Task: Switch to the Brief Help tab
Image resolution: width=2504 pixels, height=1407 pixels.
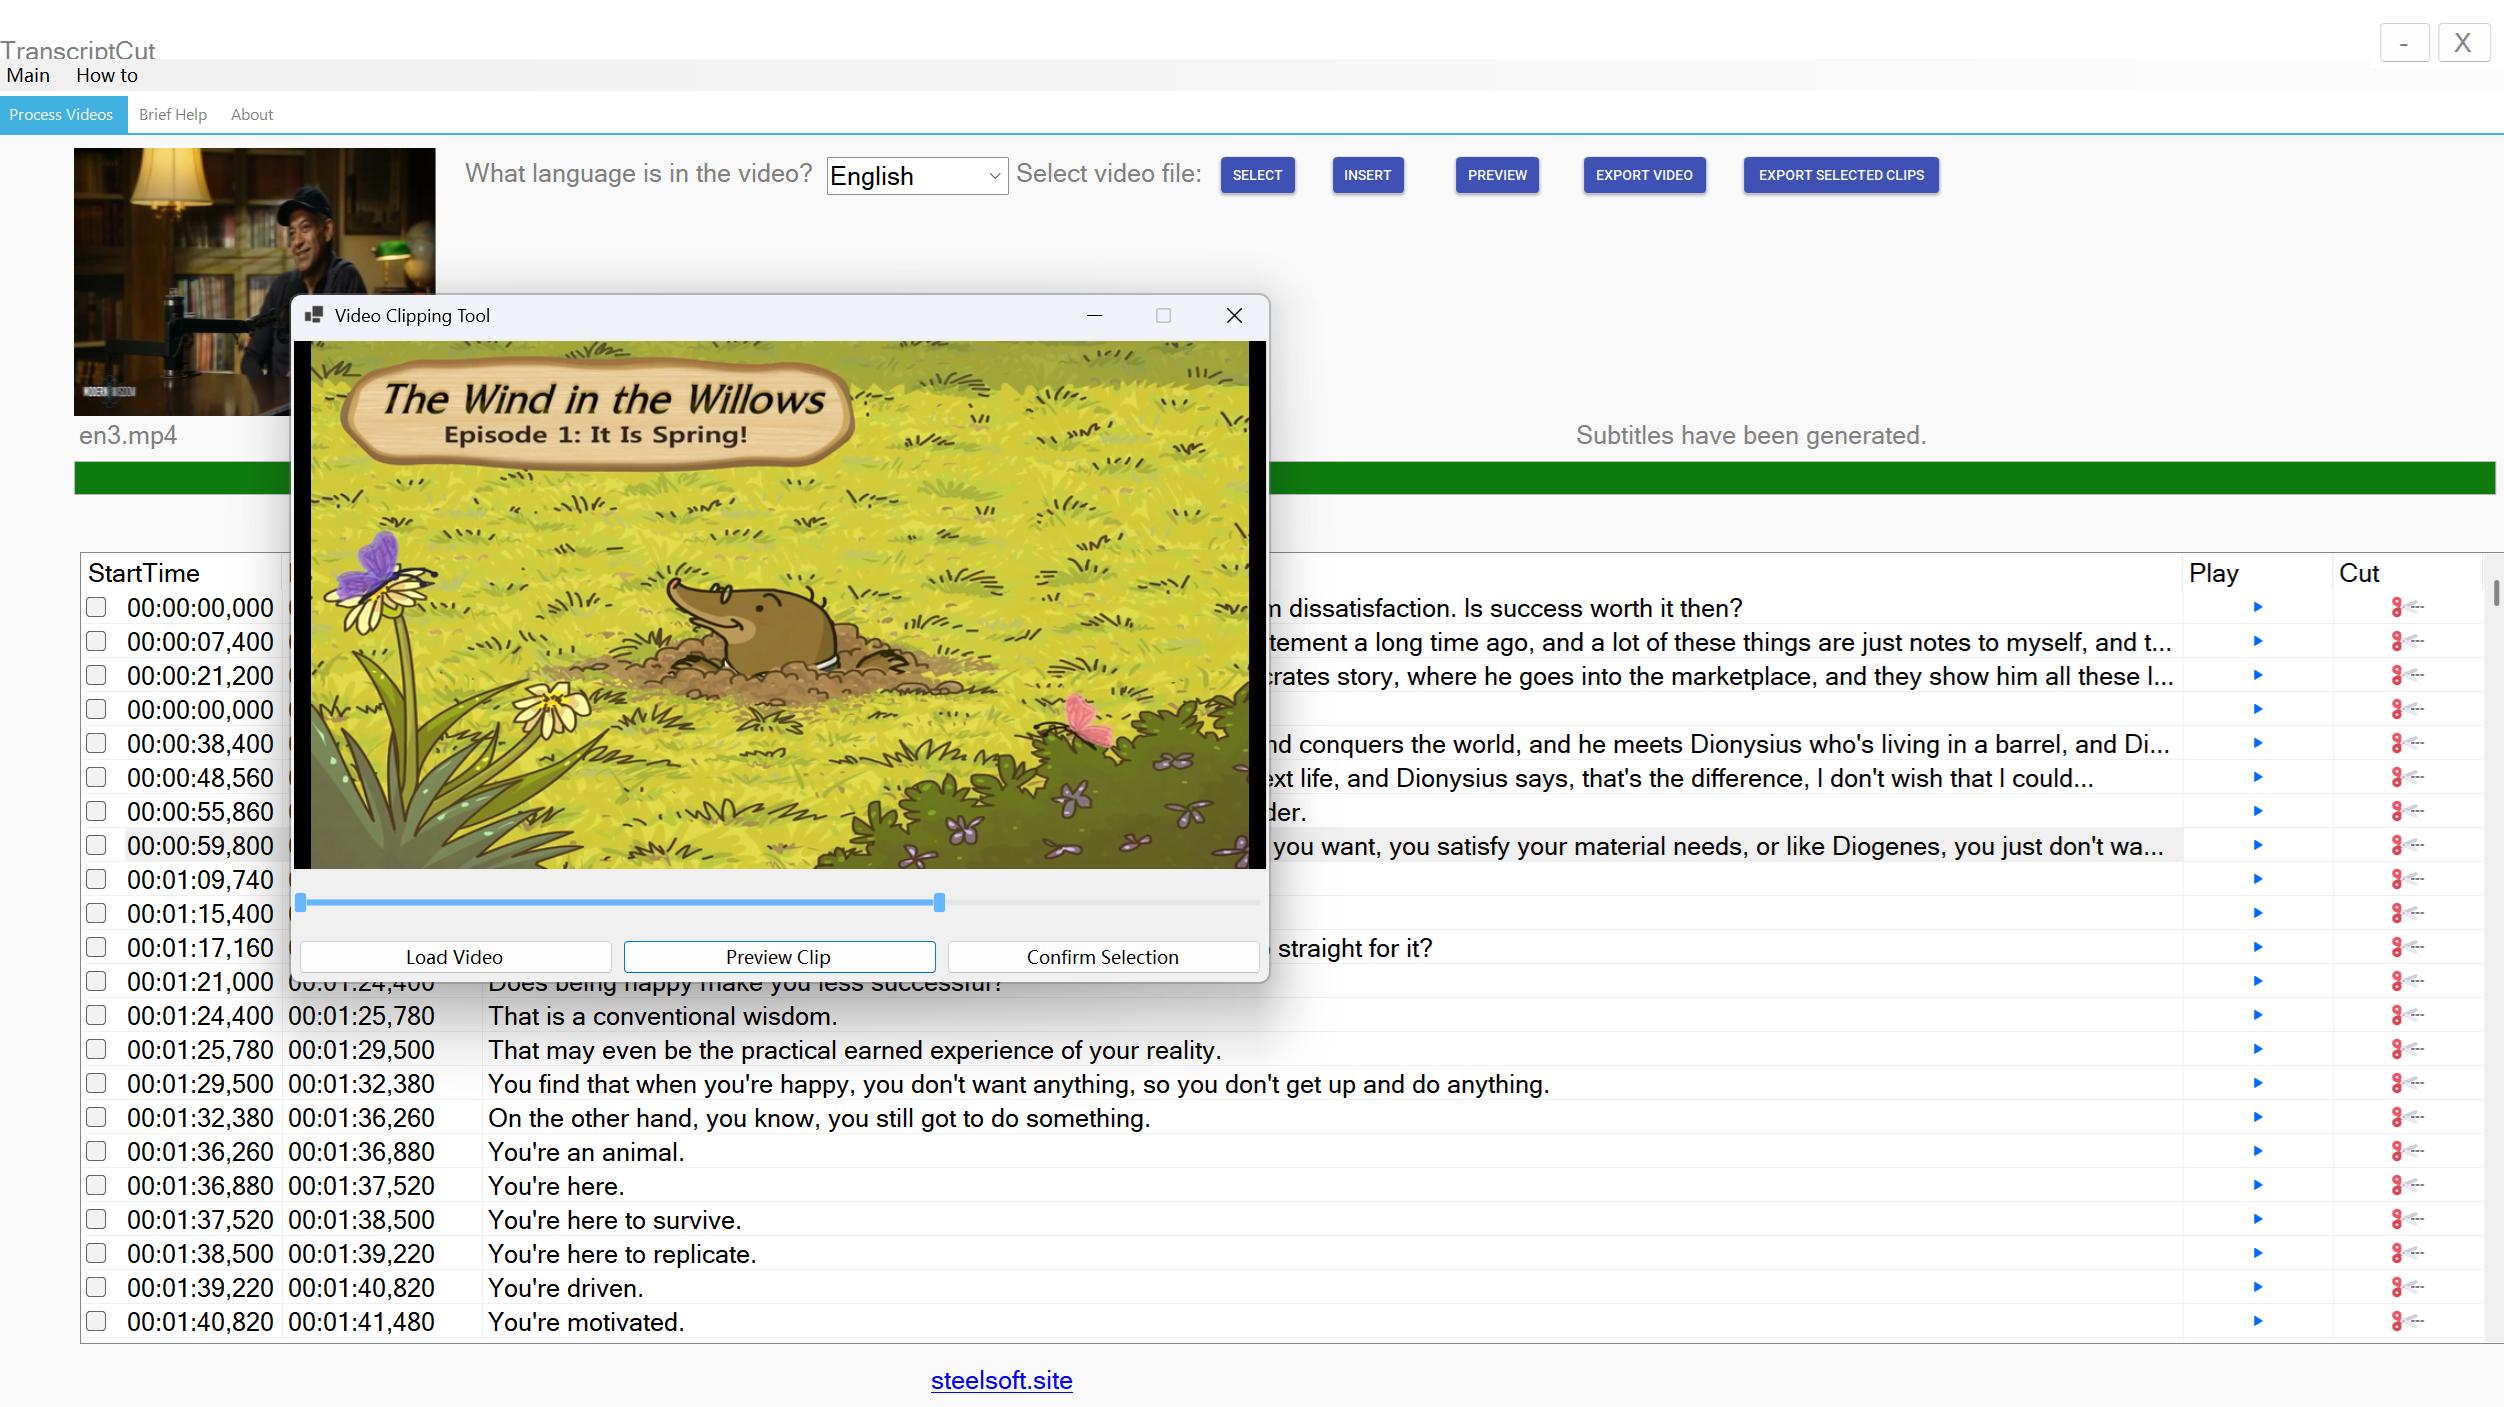Action: 173,115
